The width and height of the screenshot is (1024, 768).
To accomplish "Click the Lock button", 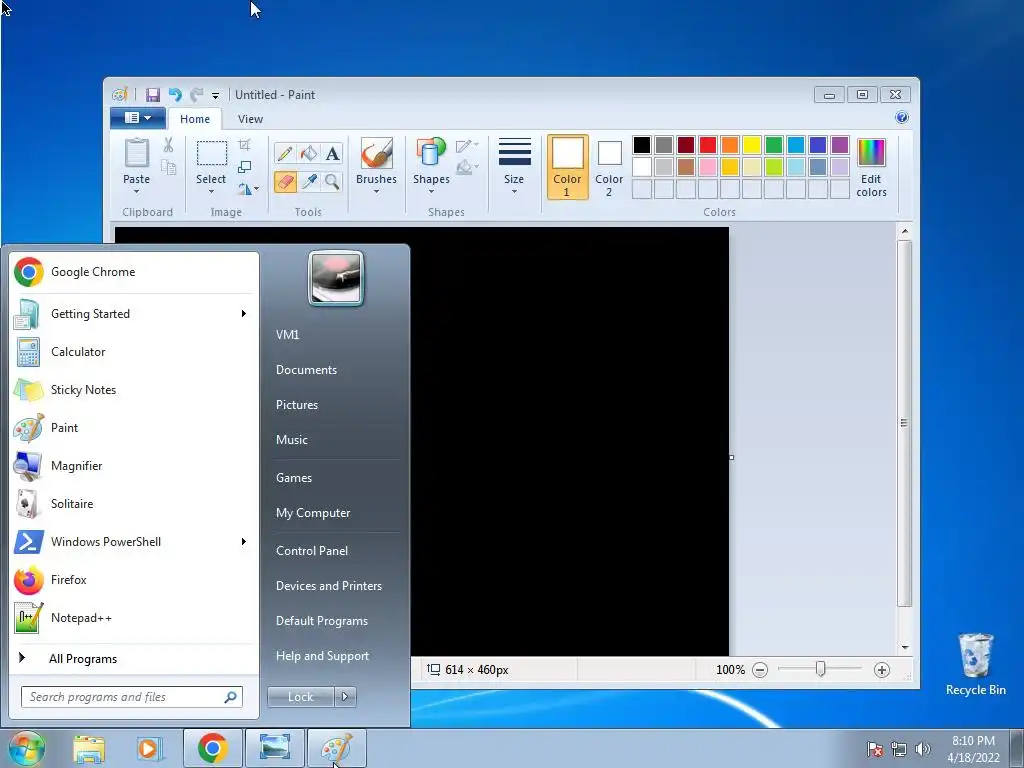I will tap(300, 697).
